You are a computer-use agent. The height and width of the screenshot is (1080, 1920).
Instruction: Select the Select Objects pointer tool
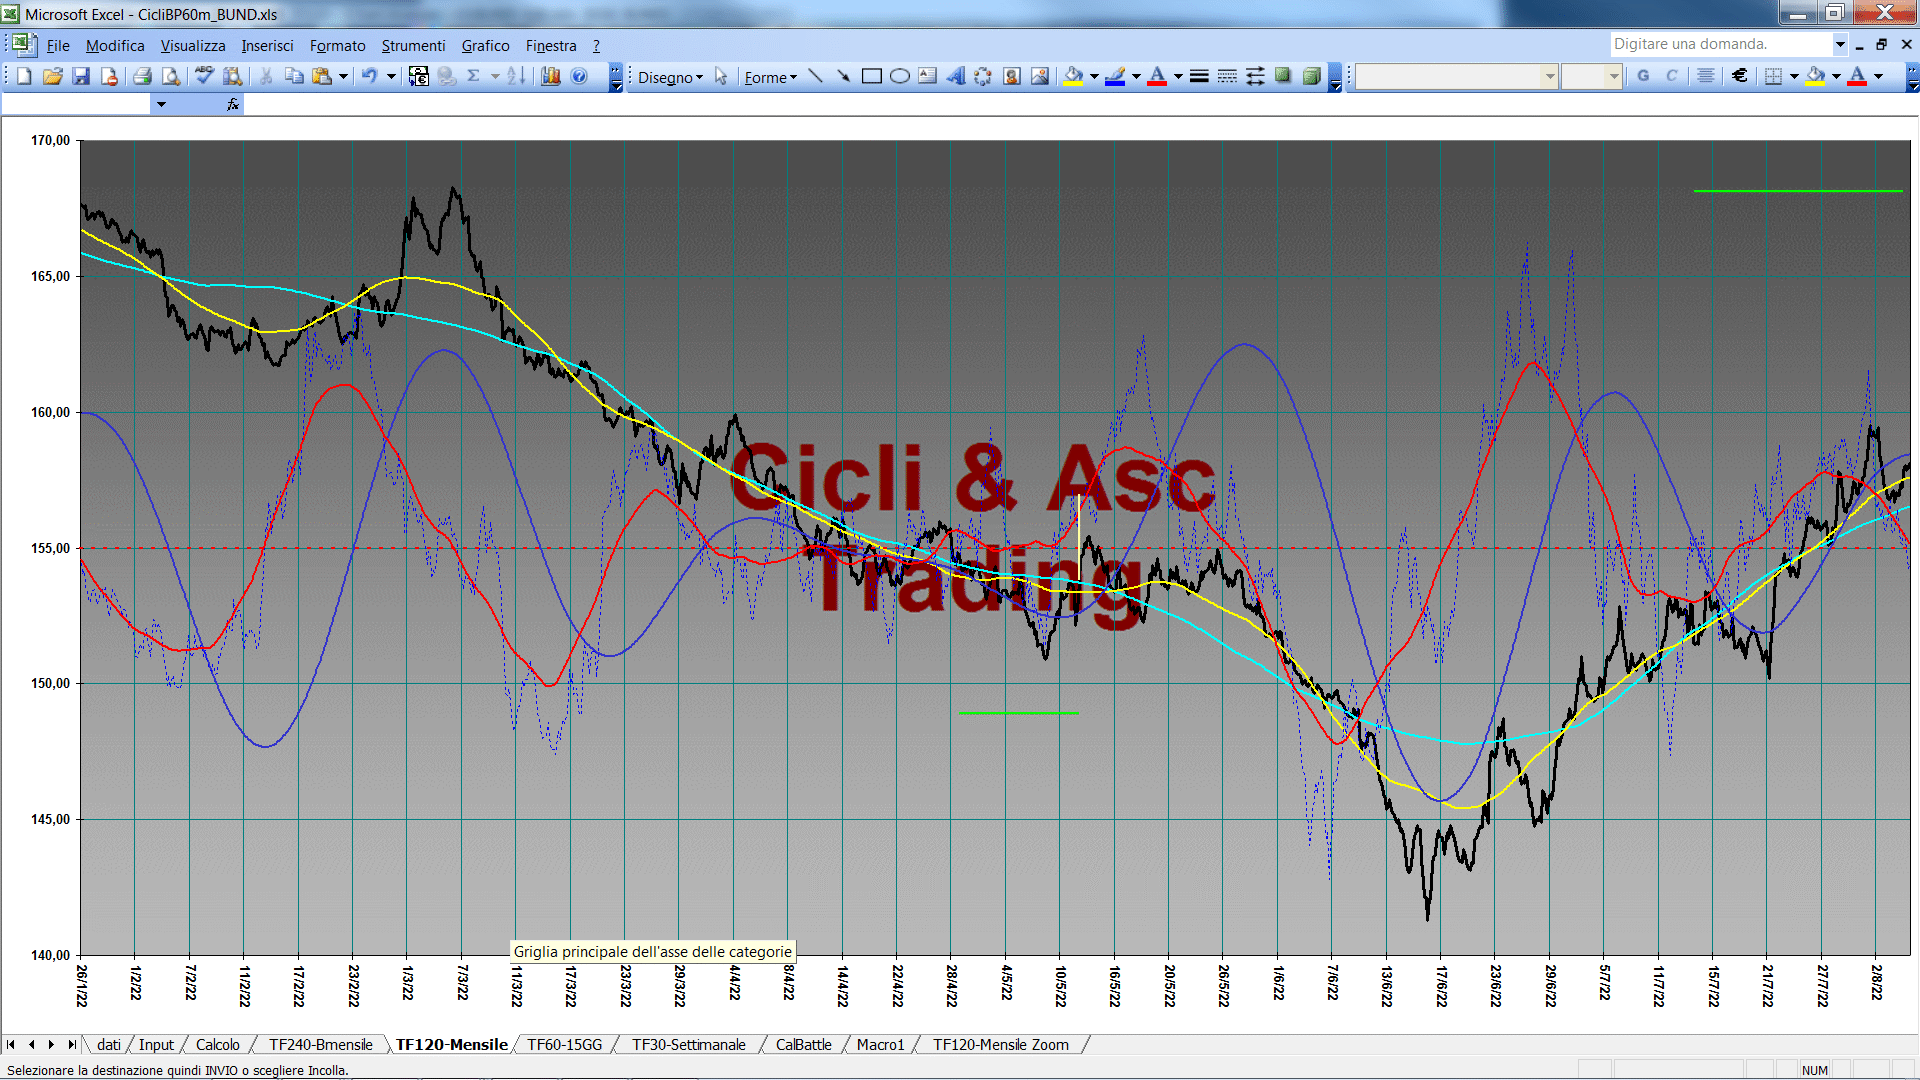click(x=721, y=76)
